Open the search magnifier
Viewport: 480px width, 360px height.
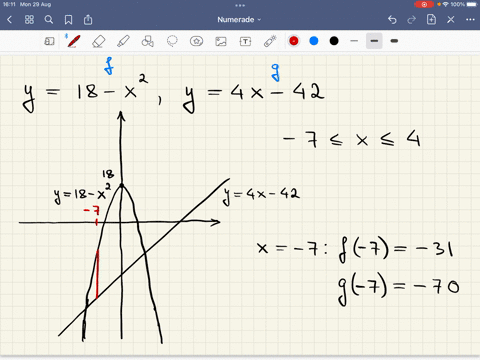pyautogui.click(x=49, y=20)
